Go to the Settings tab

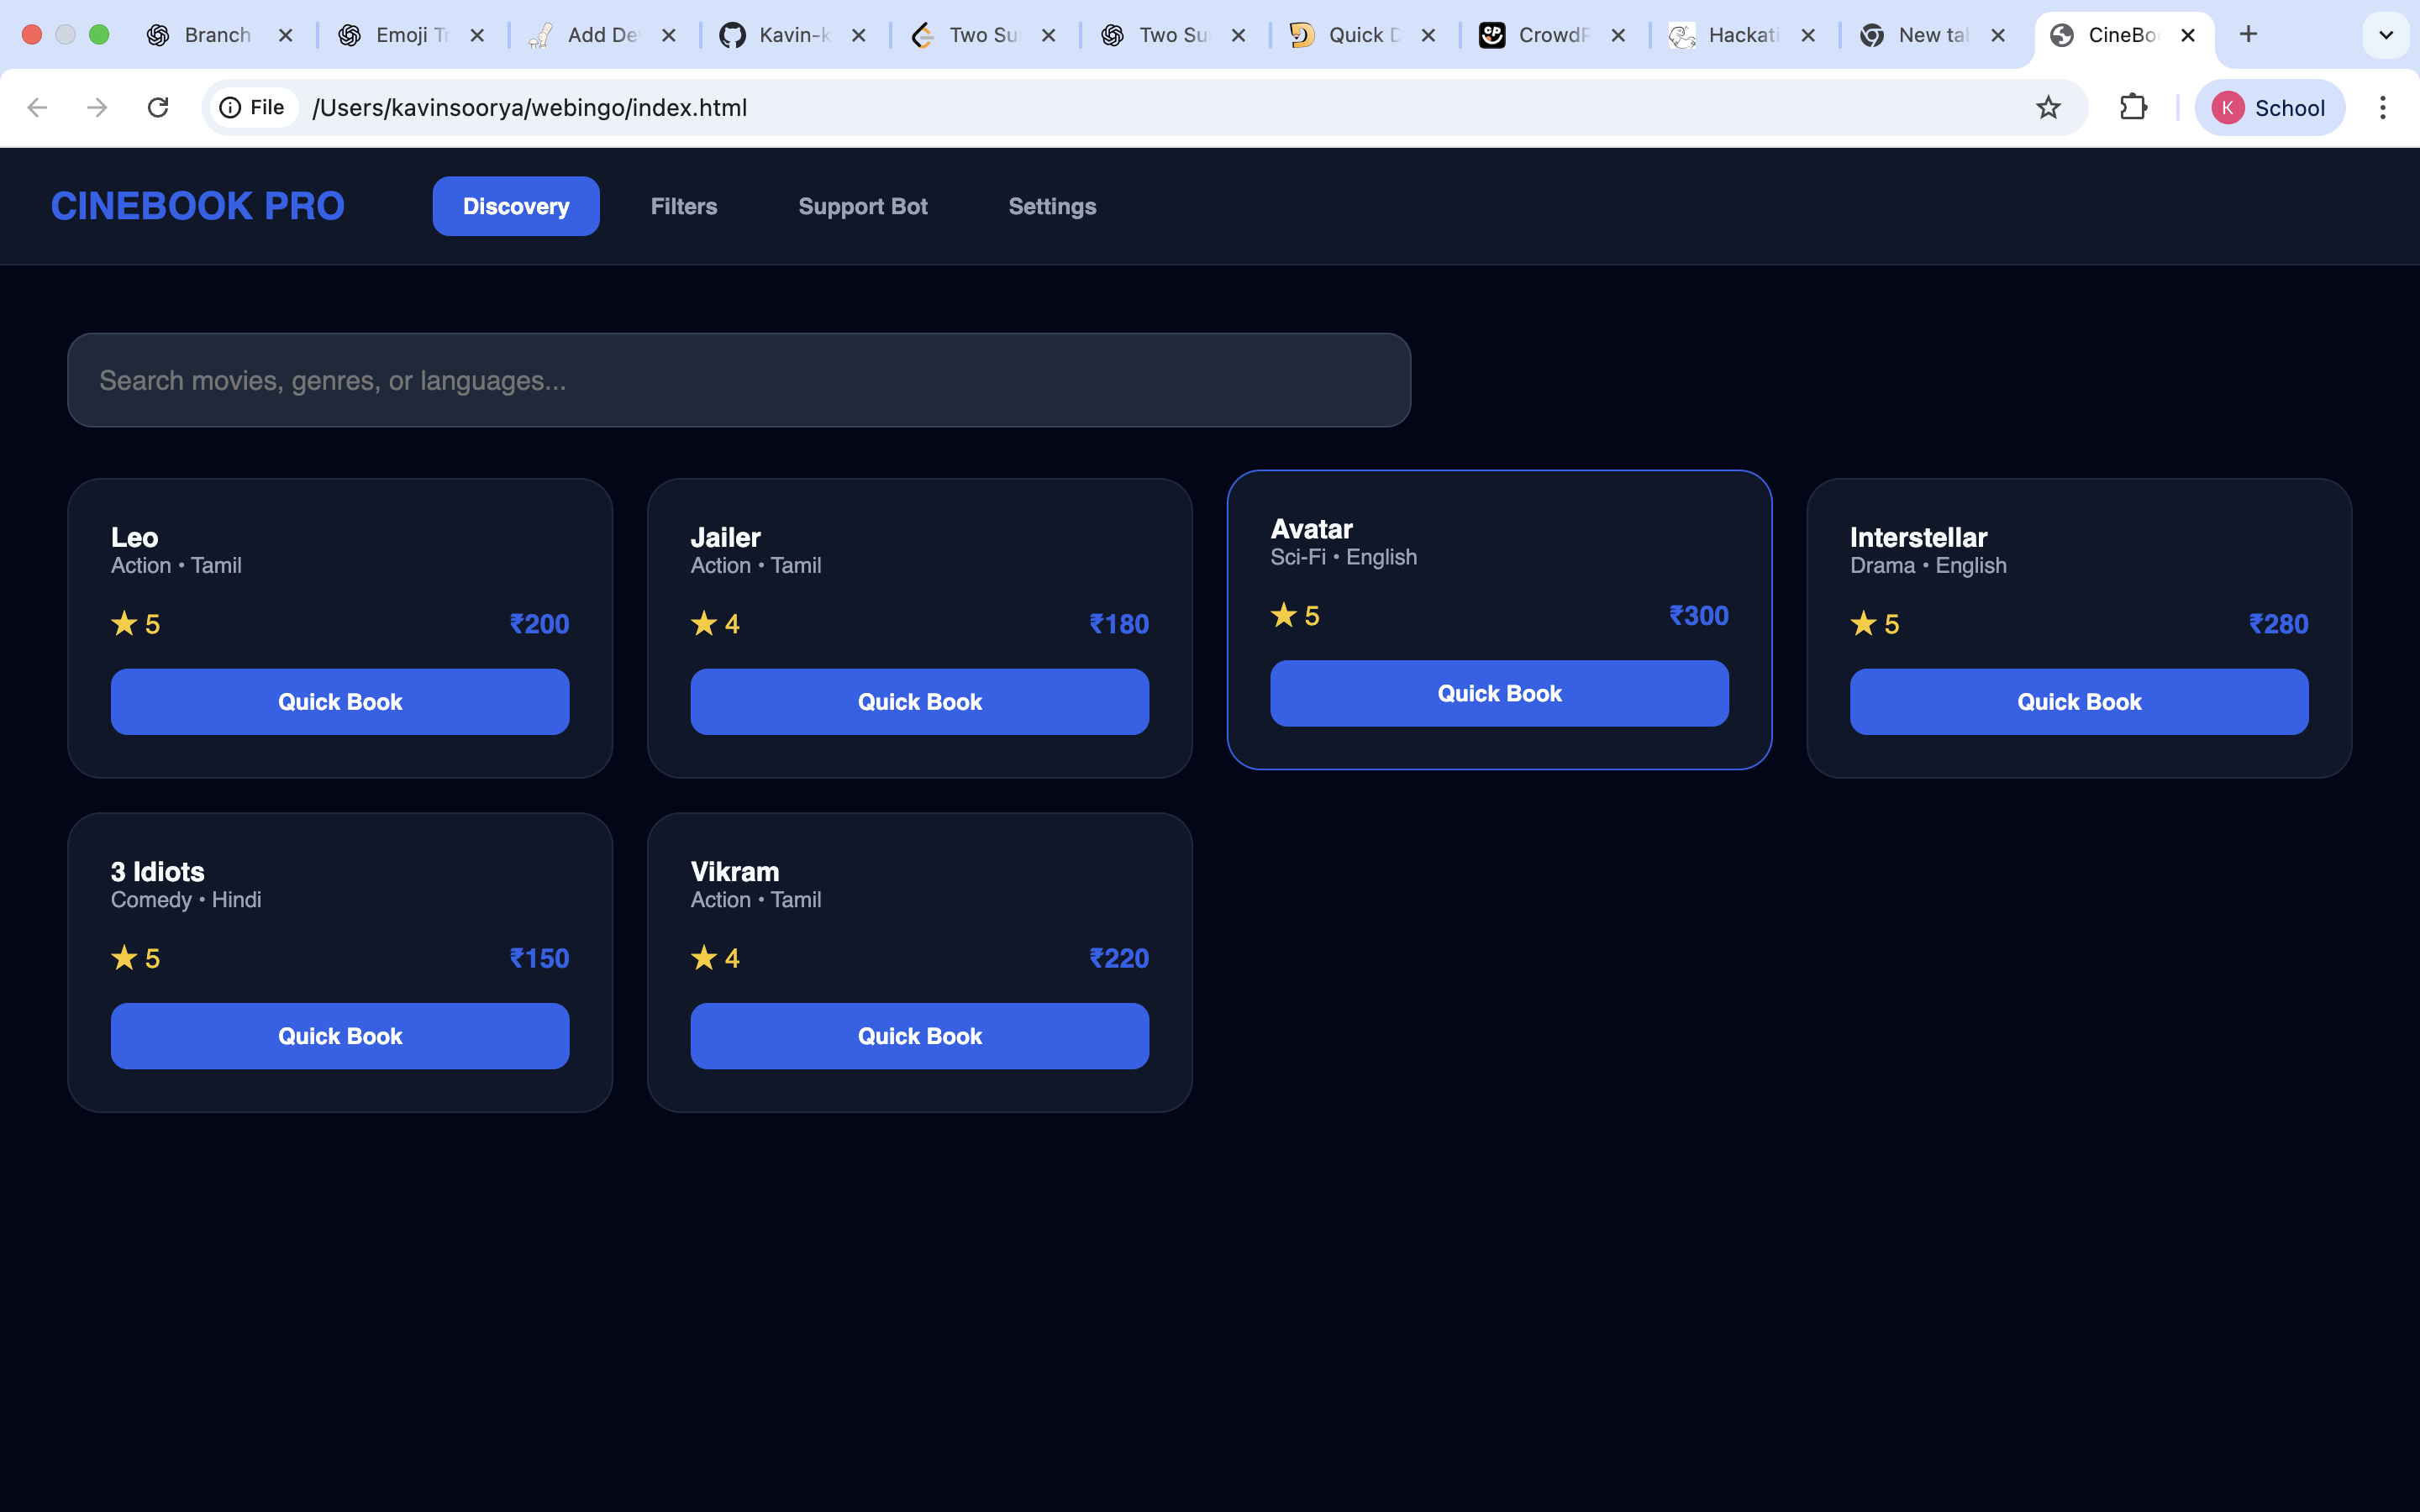click(1052, 206)
